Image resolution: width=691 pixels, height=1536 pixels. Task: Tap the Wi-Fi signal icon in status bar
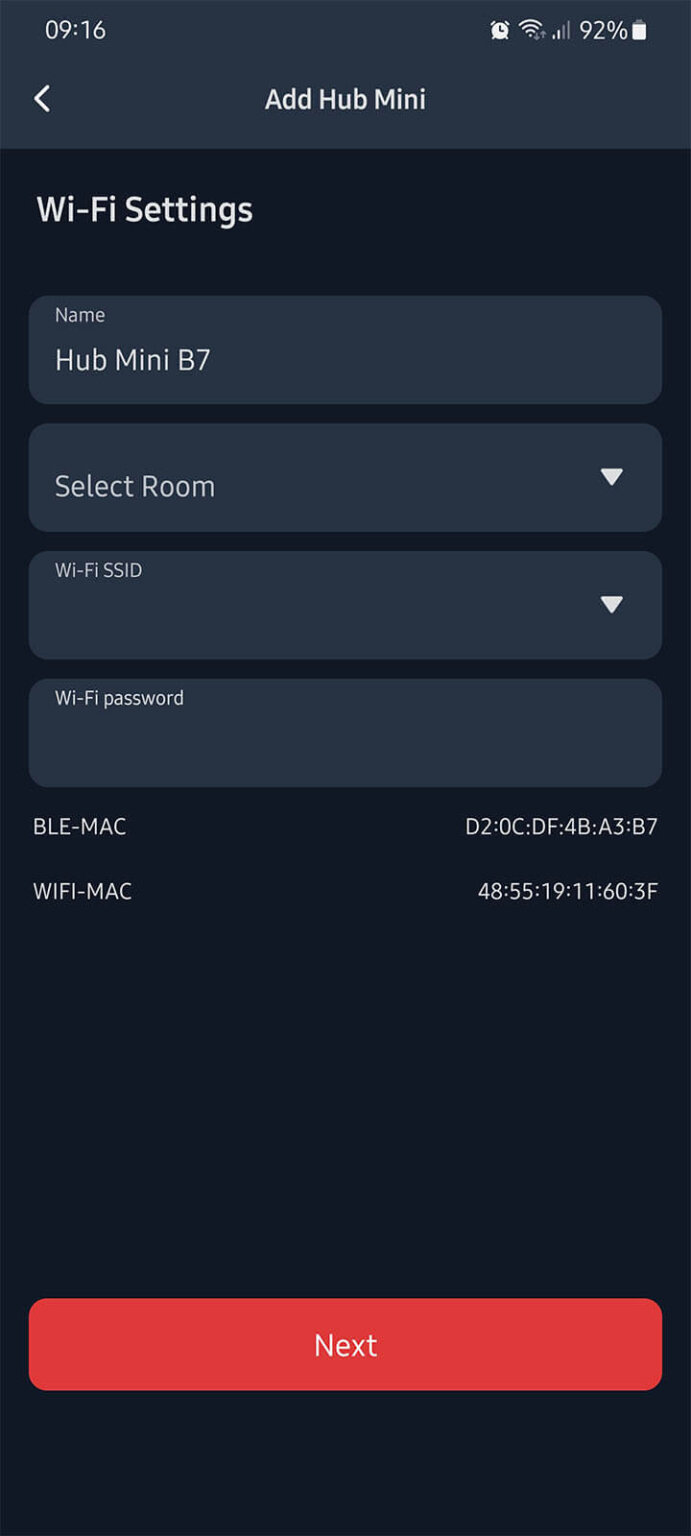pos(531,31)
